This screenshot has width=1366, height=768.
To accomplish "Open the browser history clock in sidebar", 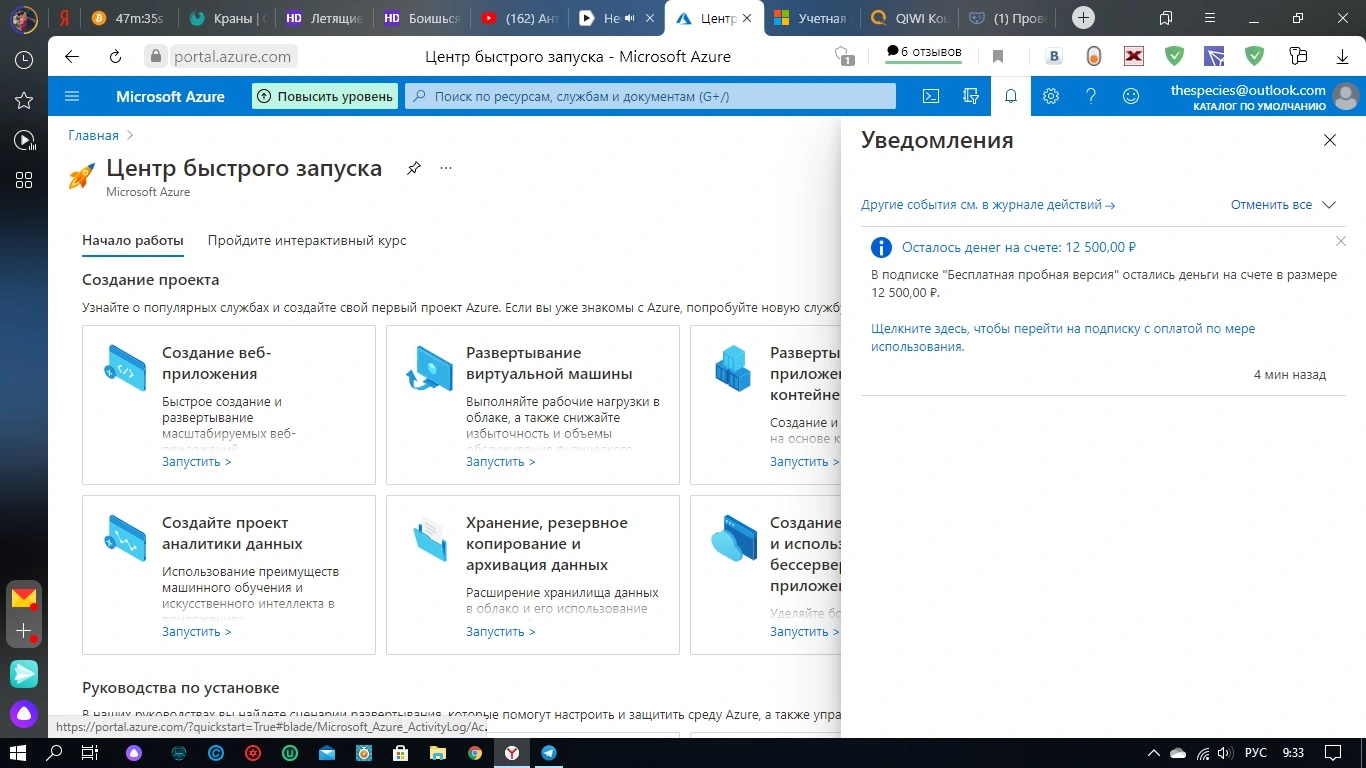I will click(24, 60).
